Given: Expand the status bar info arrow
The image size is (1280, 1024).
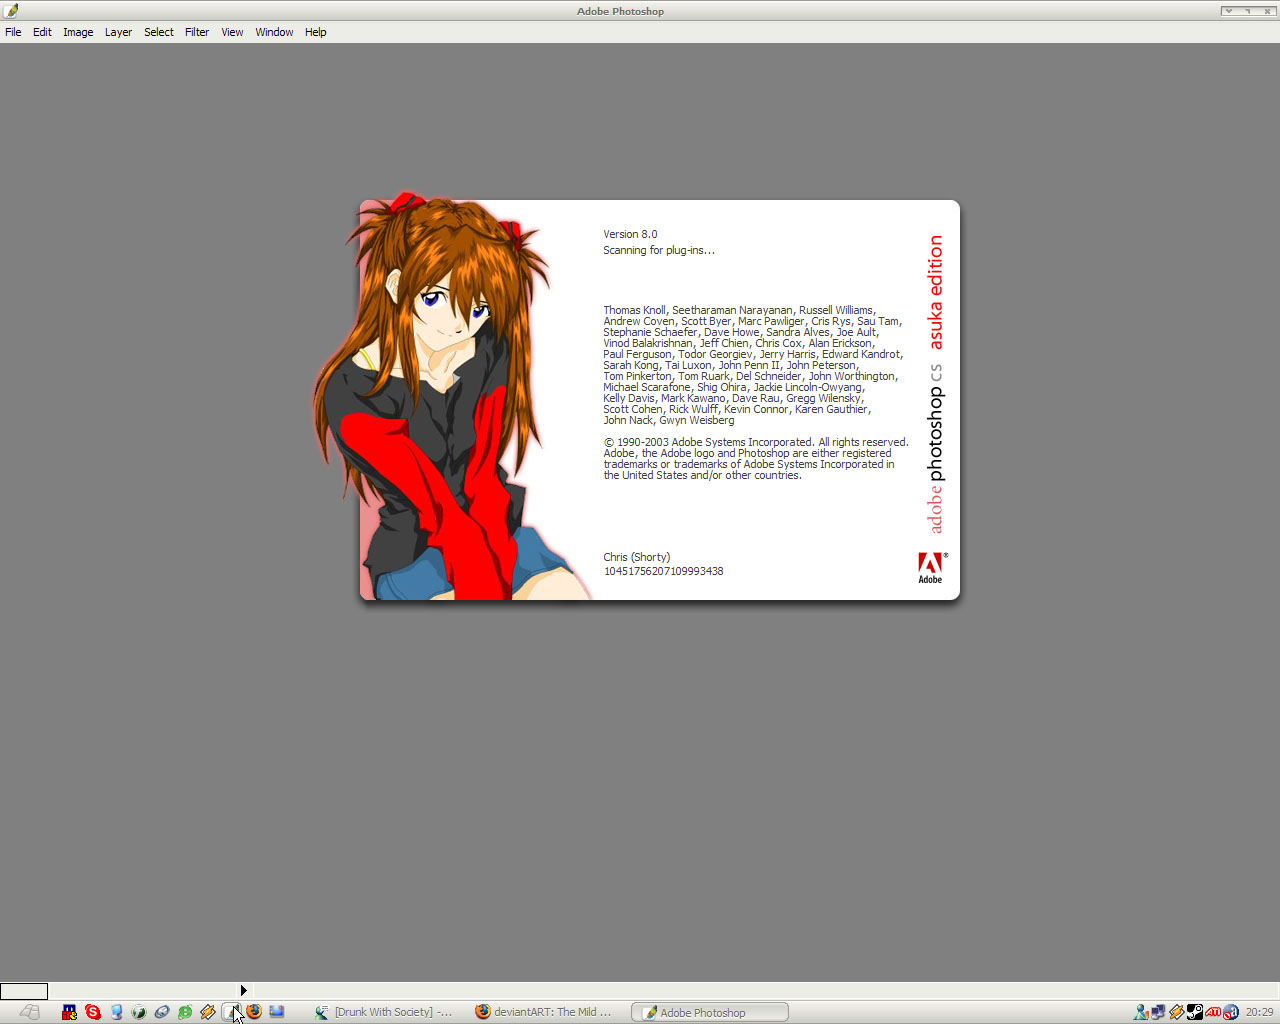Looking at the screenshot, I should [x=243, y=991].
